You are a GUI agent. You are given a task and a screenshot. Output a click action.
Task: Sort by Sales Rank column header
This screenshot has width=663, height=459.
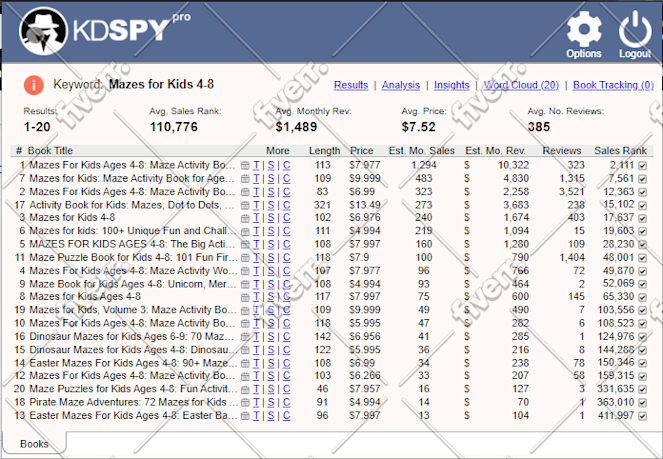click(x=620, y=150)
